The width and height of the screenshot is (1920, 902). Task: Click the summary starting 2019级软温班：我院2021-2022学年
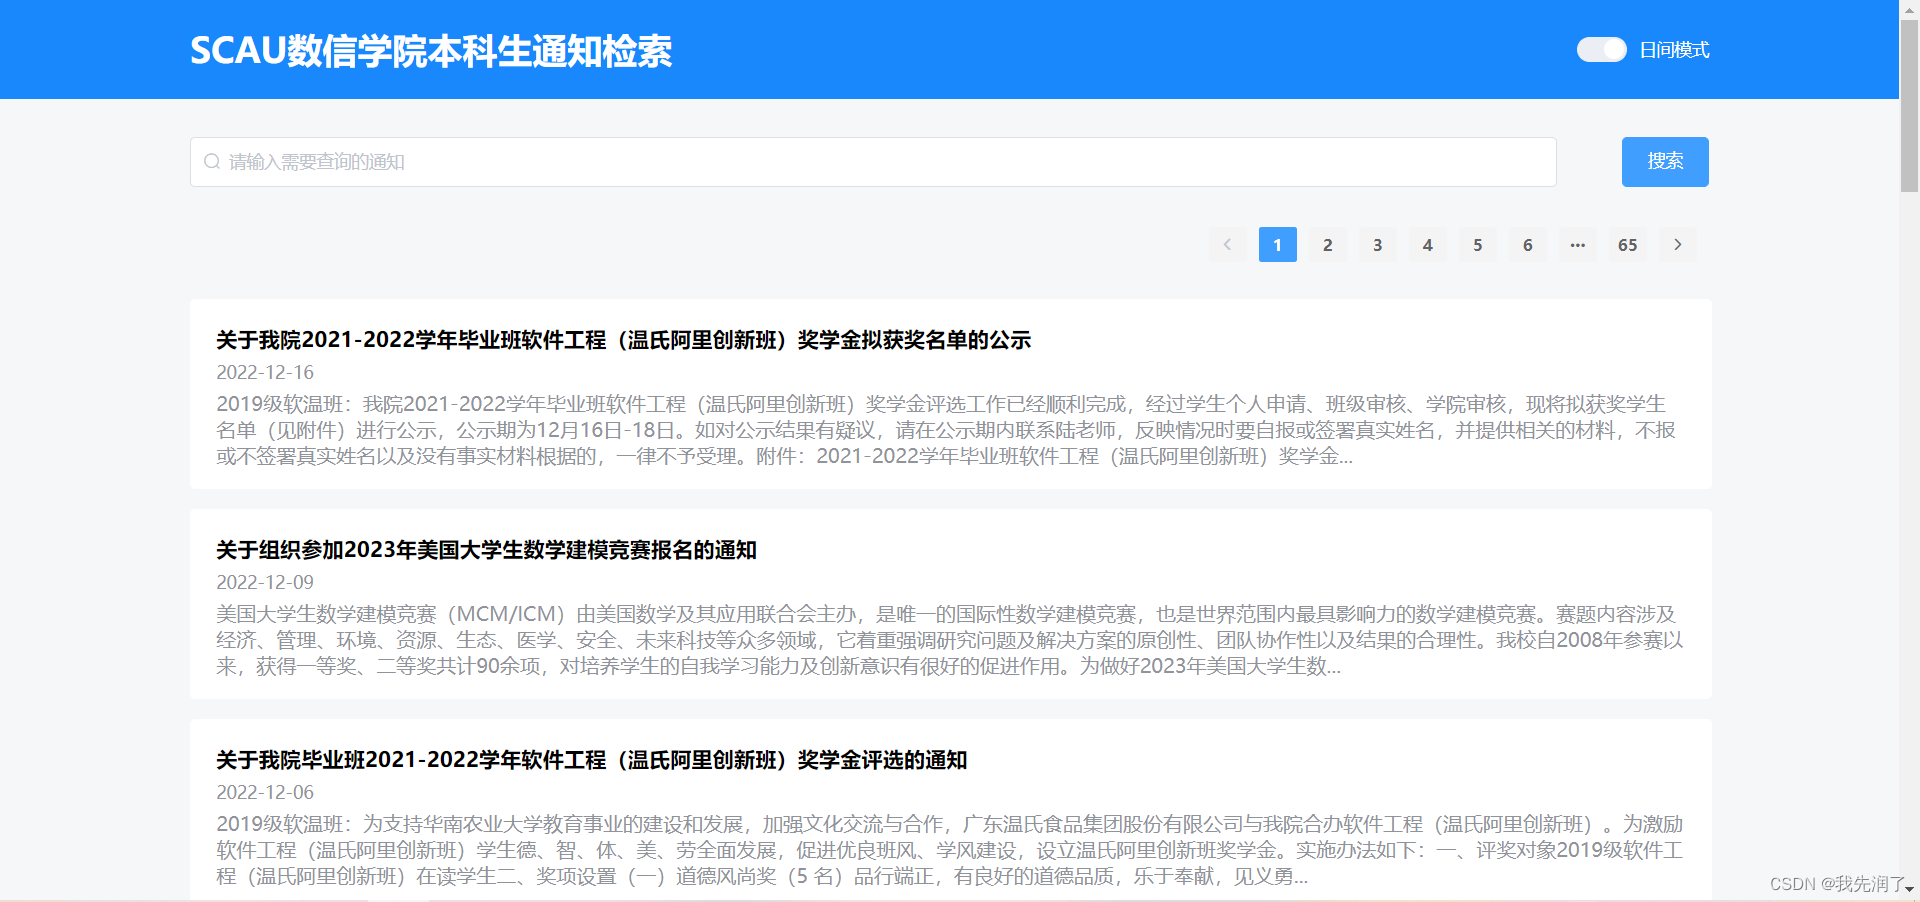(x=946, y=430)
